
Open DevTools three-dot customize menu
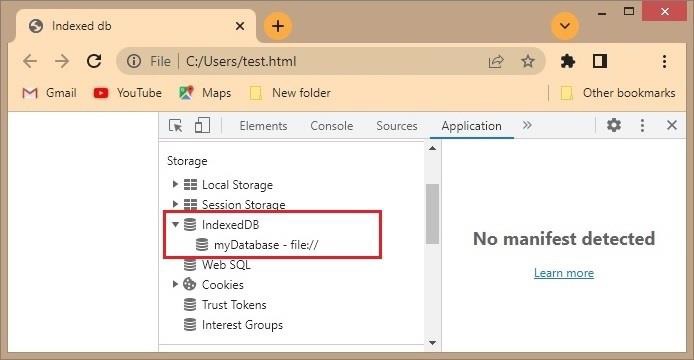point(642,125)
